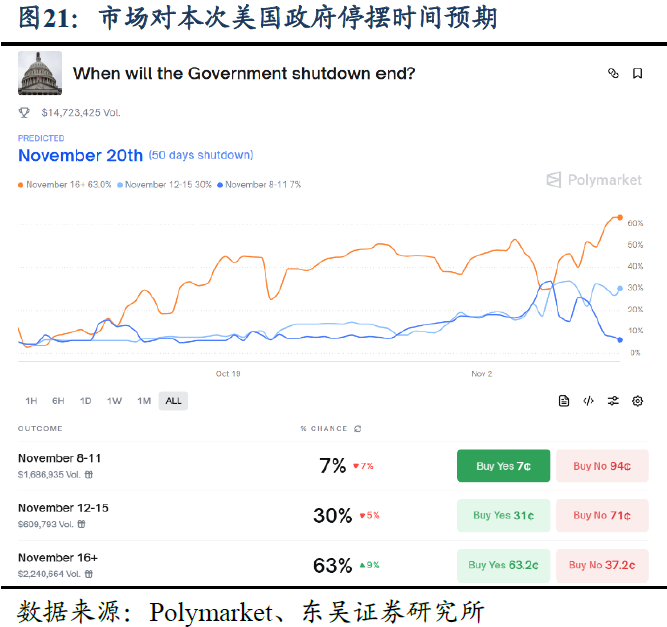
Task: Click the embed code icon
Action: [x=588, y=401]
